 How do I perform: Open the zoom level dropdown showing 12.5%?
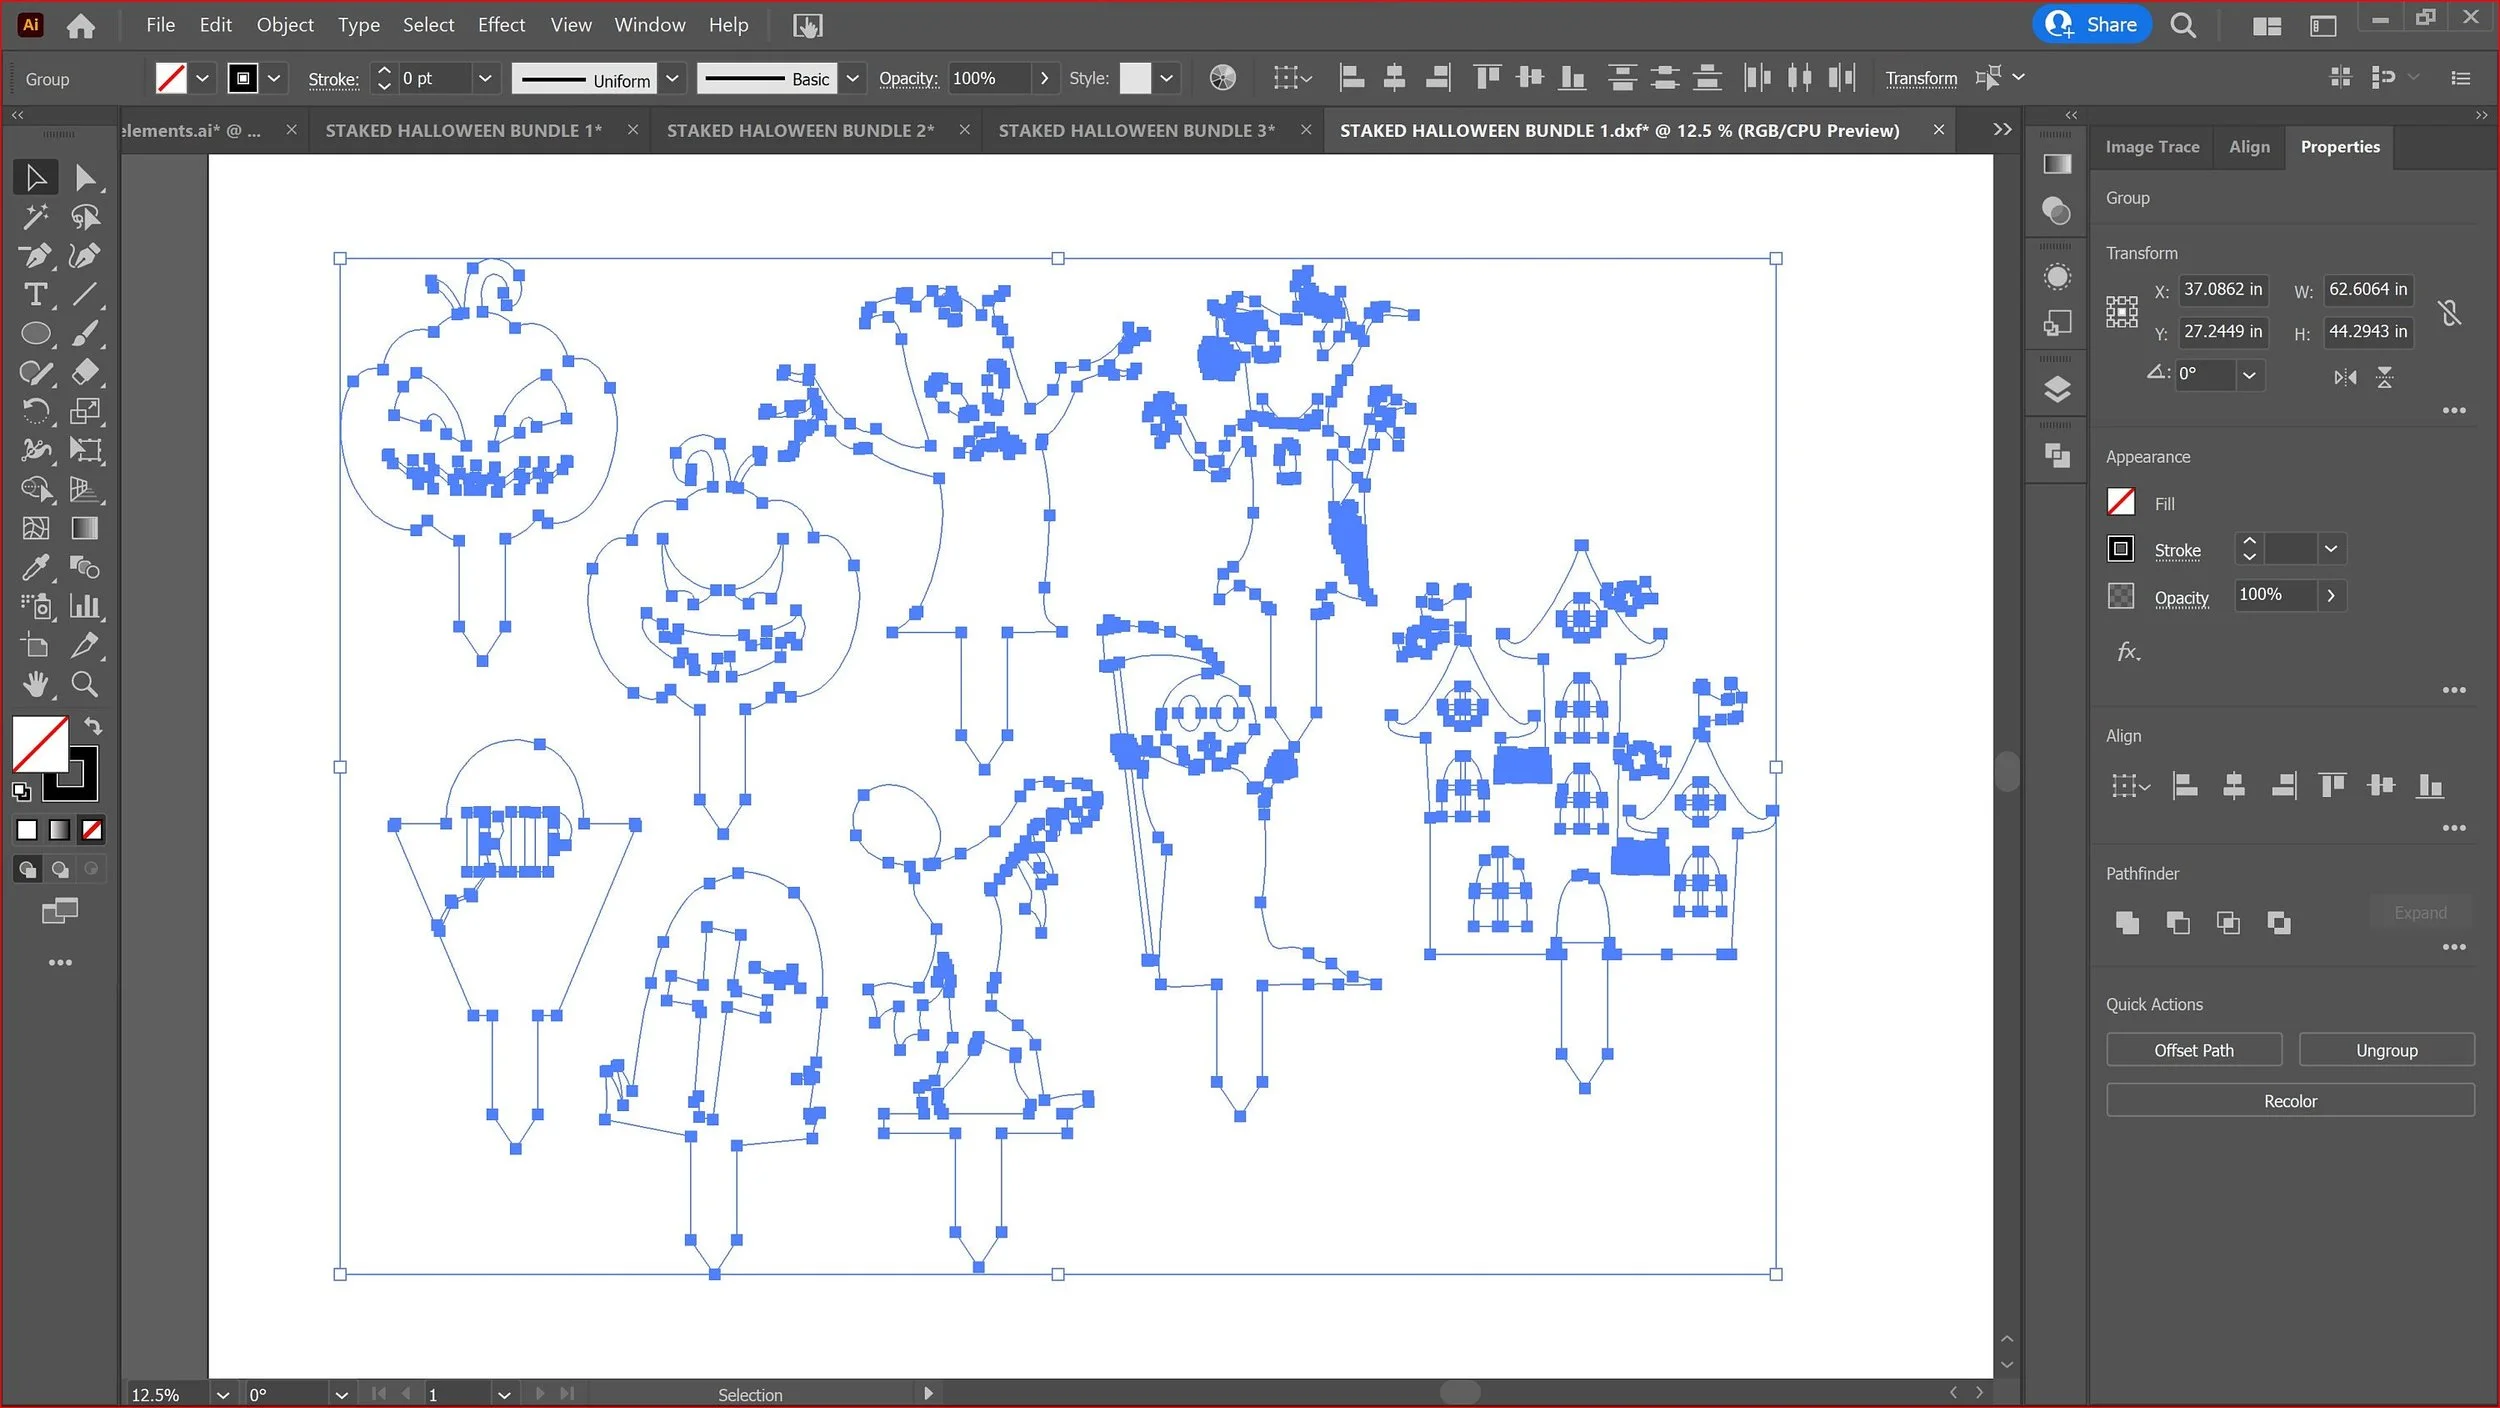223,1394
